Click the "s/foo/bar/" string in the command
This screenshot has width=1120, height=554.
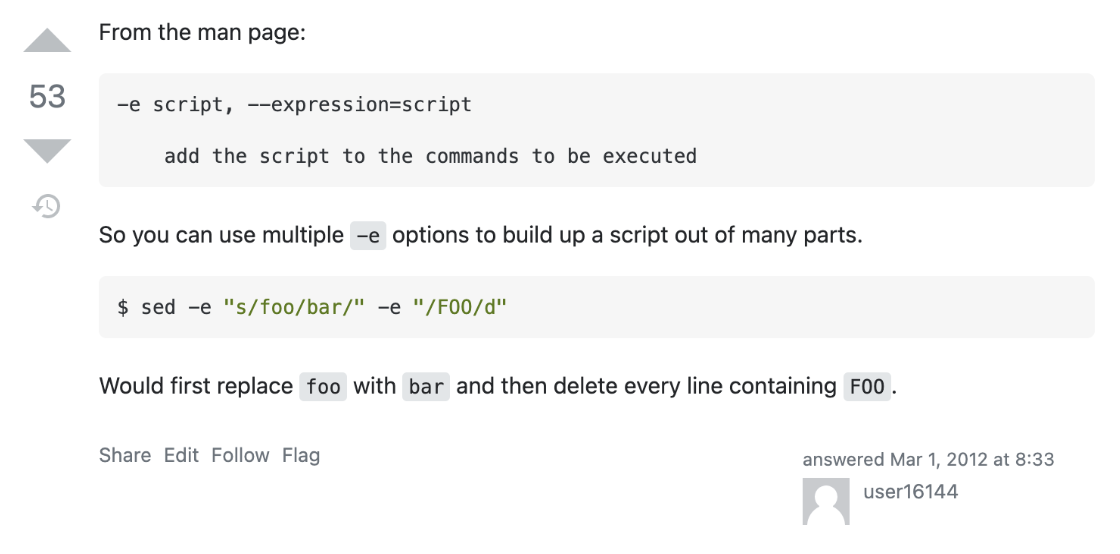294,307
